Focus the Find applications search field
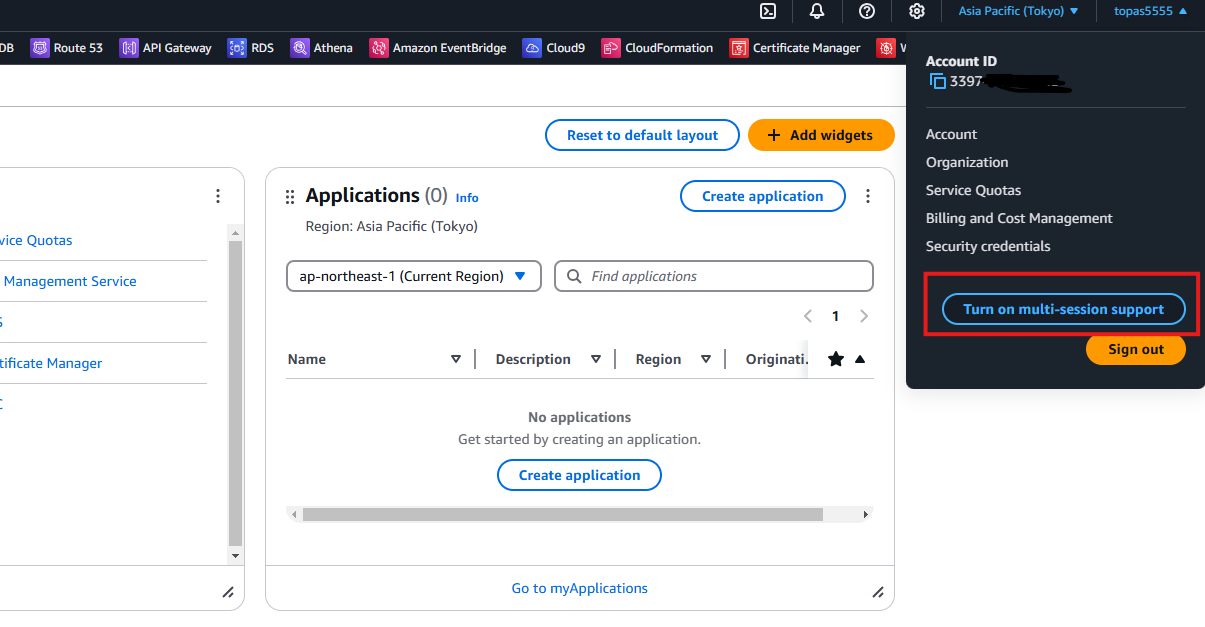The width and height of the screenshot is (1205, 627). [714, 276]
